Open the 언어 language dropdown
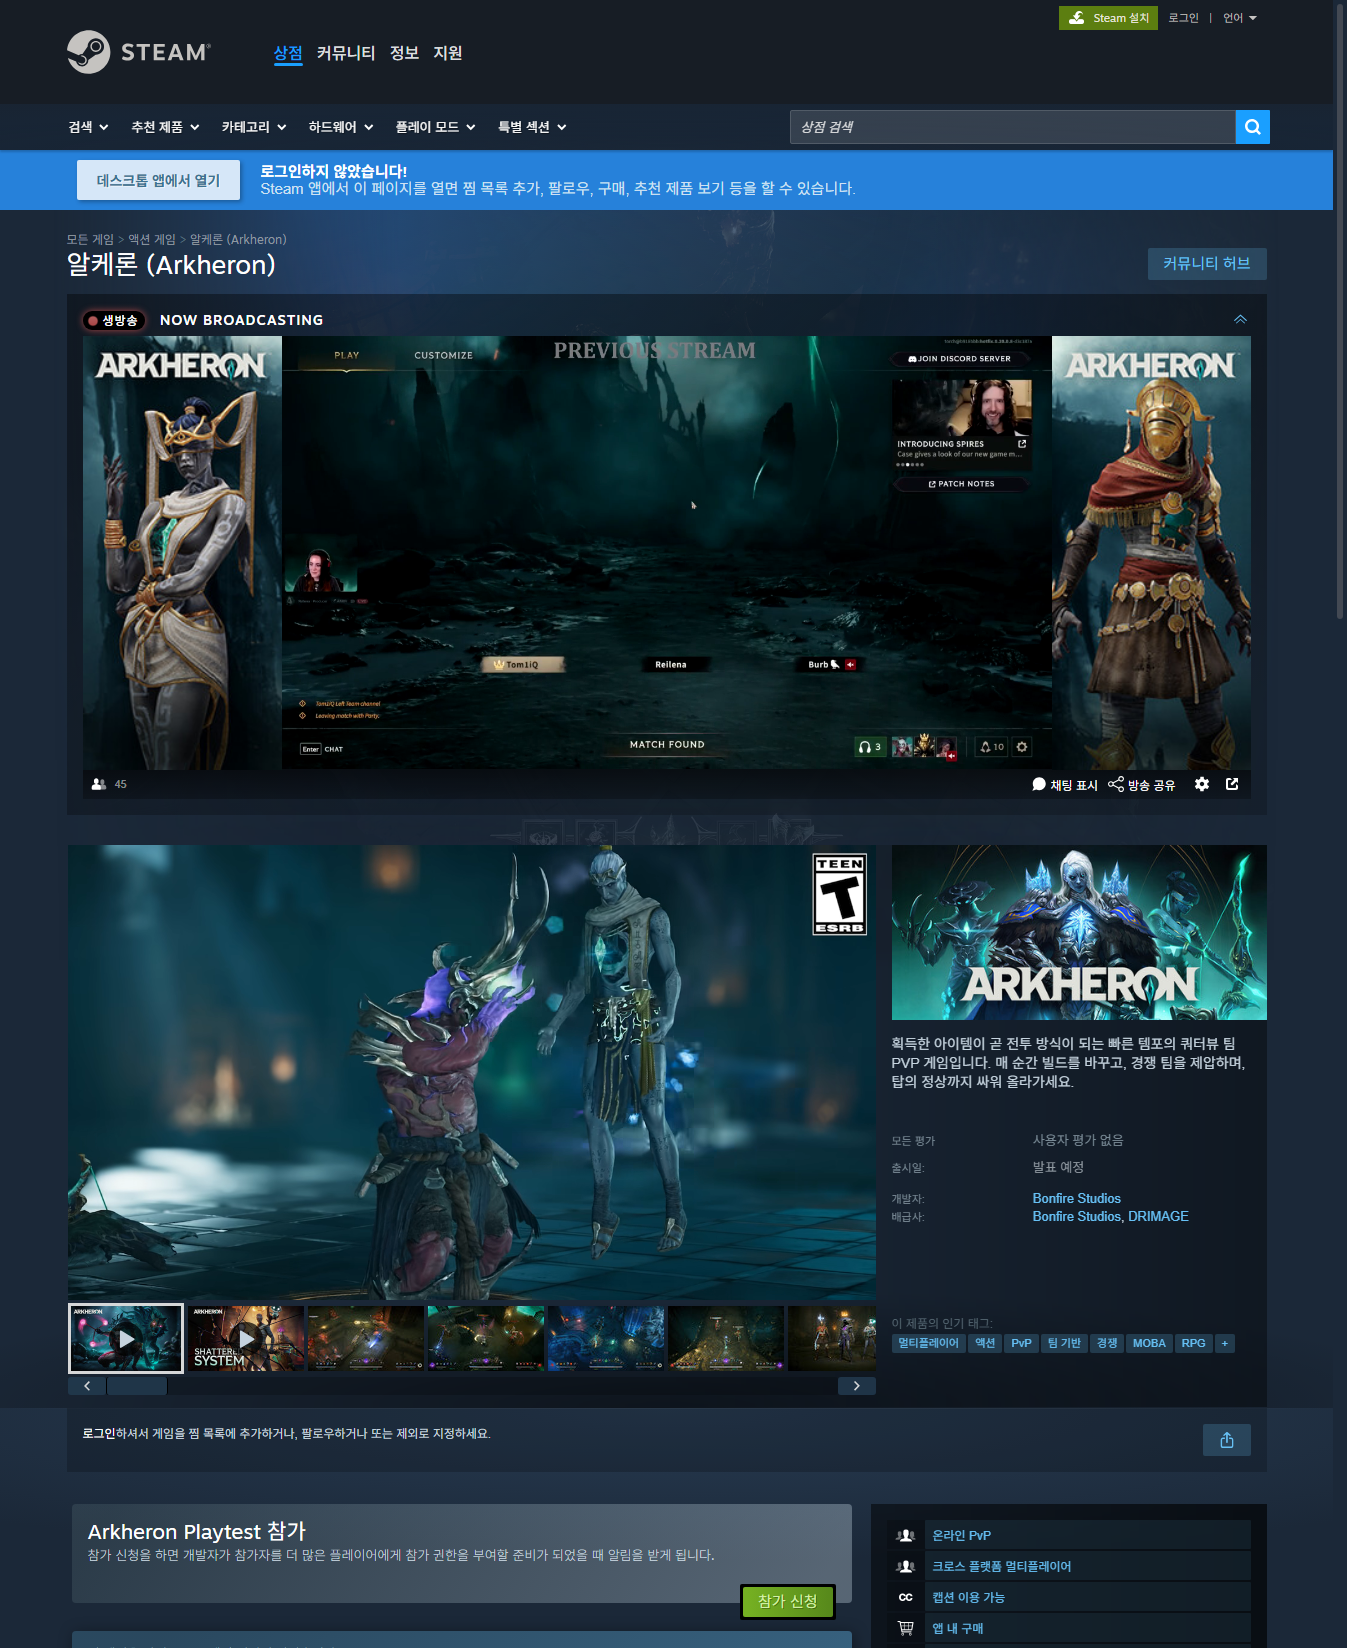The image size is (1347, 1648). (x=1240, y=18)
